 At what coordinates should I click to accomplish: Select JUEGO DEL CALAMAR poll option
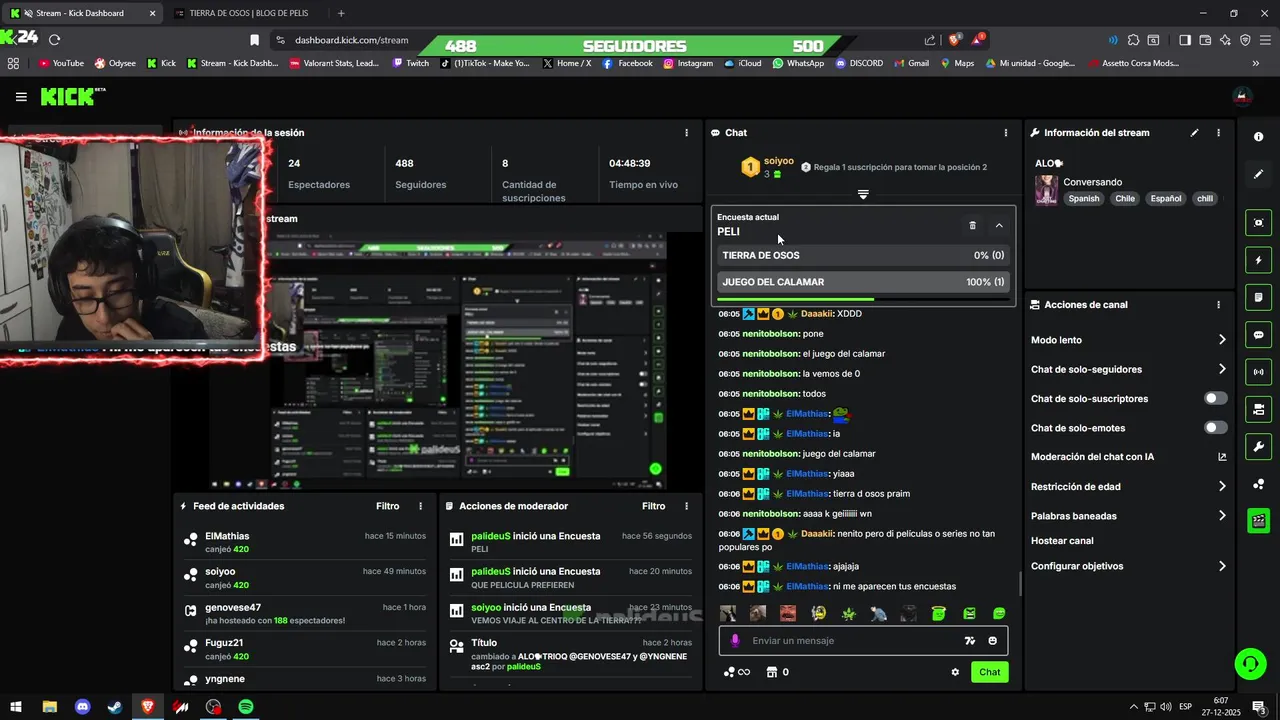click(863, 282)
